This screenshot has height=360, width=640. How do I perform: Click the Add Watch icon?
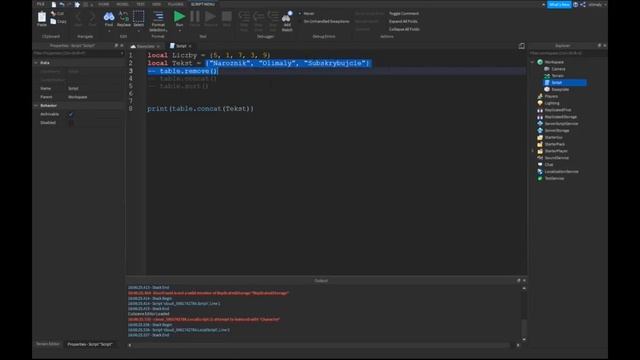click(287, 17)
